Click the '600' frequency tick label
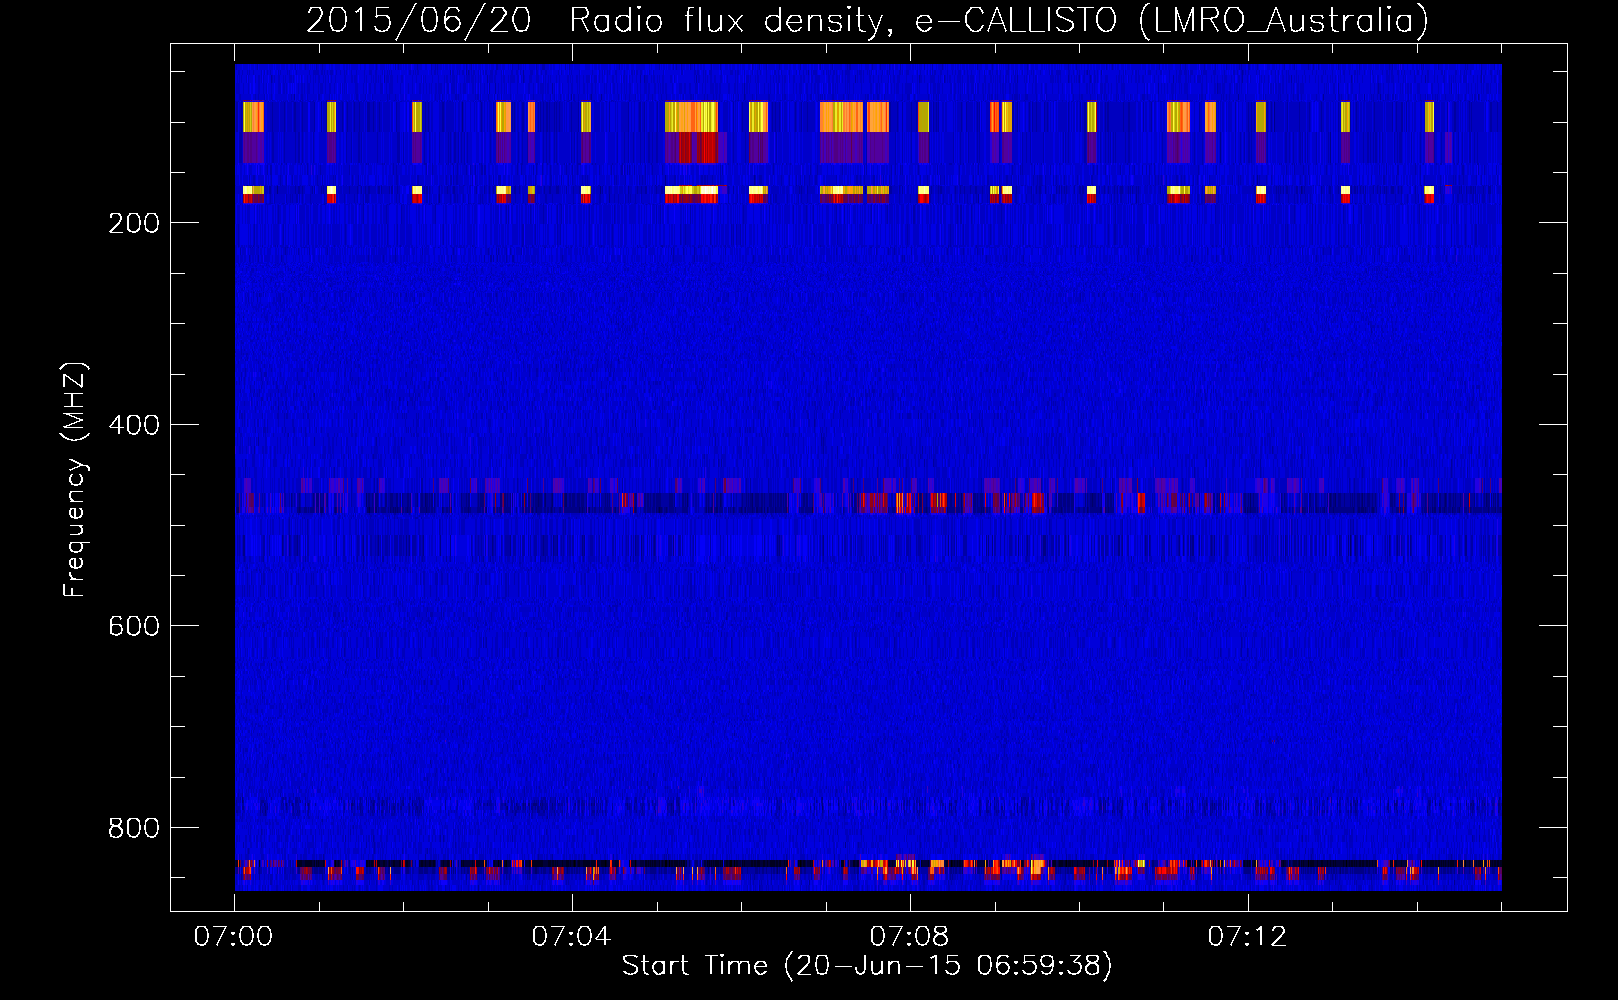The image size is (1618, 1000). (x=134, y=626)
